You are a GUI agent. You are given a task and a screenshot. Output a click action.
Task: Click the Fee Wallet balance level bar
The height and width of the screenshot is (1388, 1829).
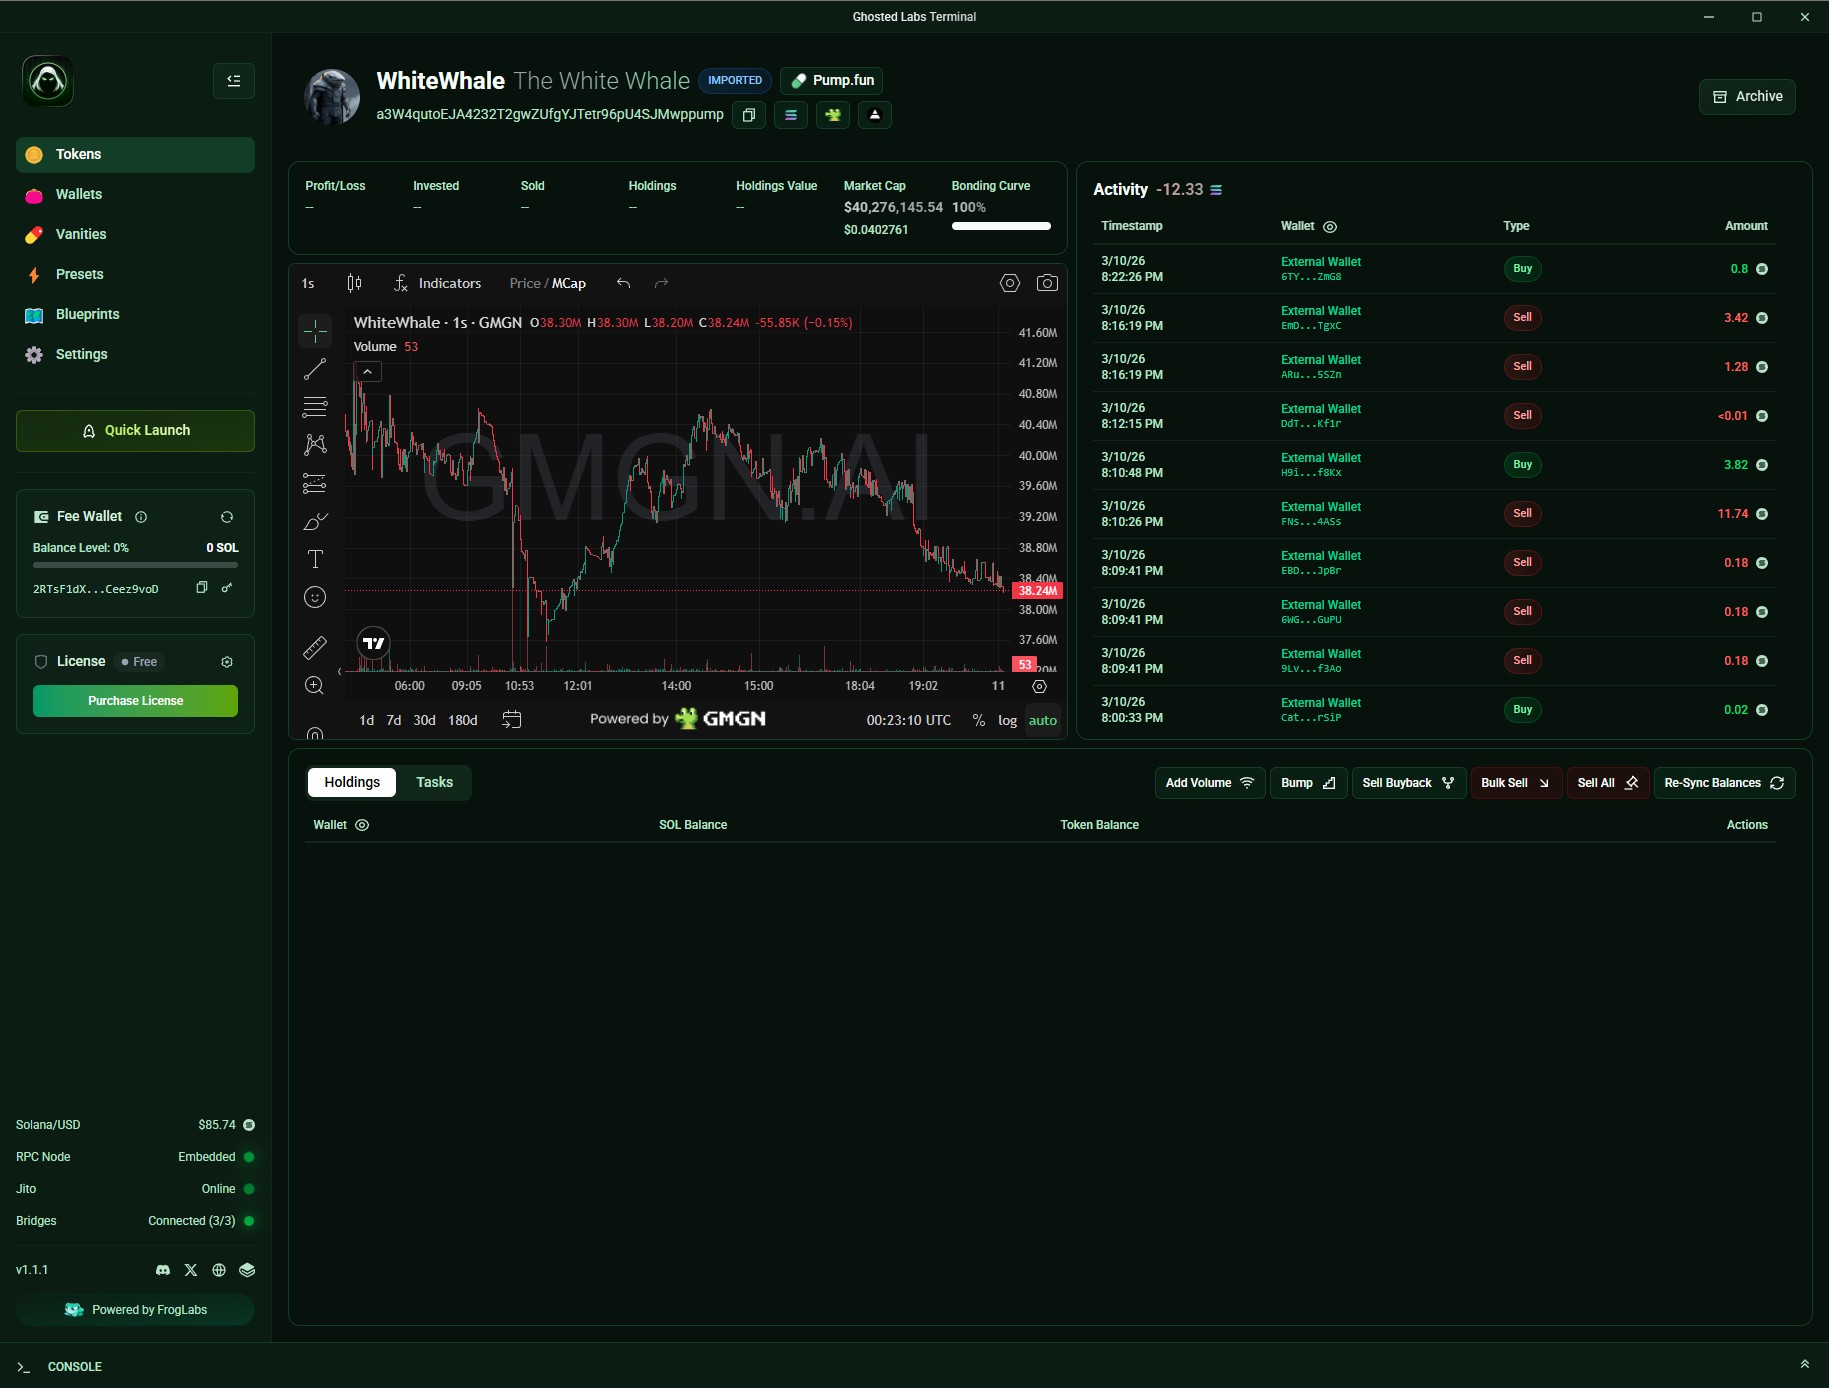tap(134, 565)
